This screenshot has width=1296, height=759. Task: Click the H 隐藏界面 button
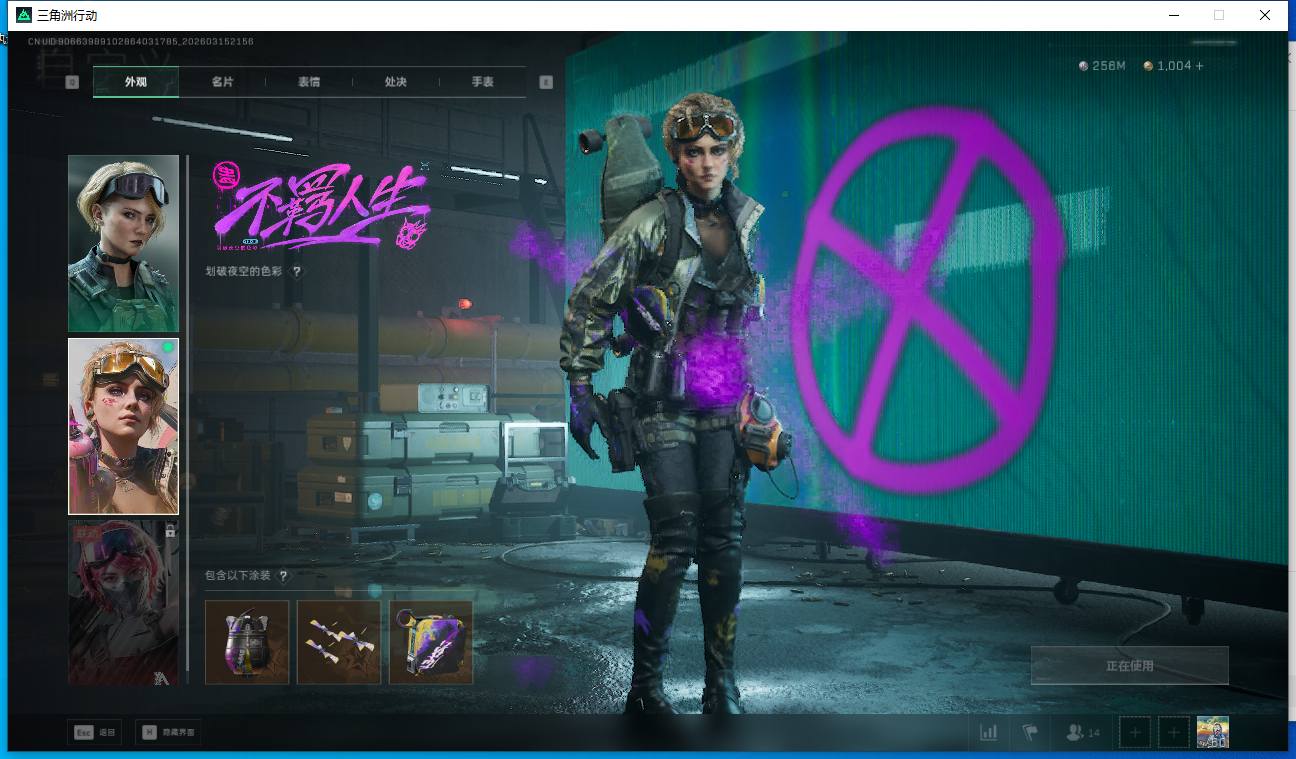(x=167, y=732)
